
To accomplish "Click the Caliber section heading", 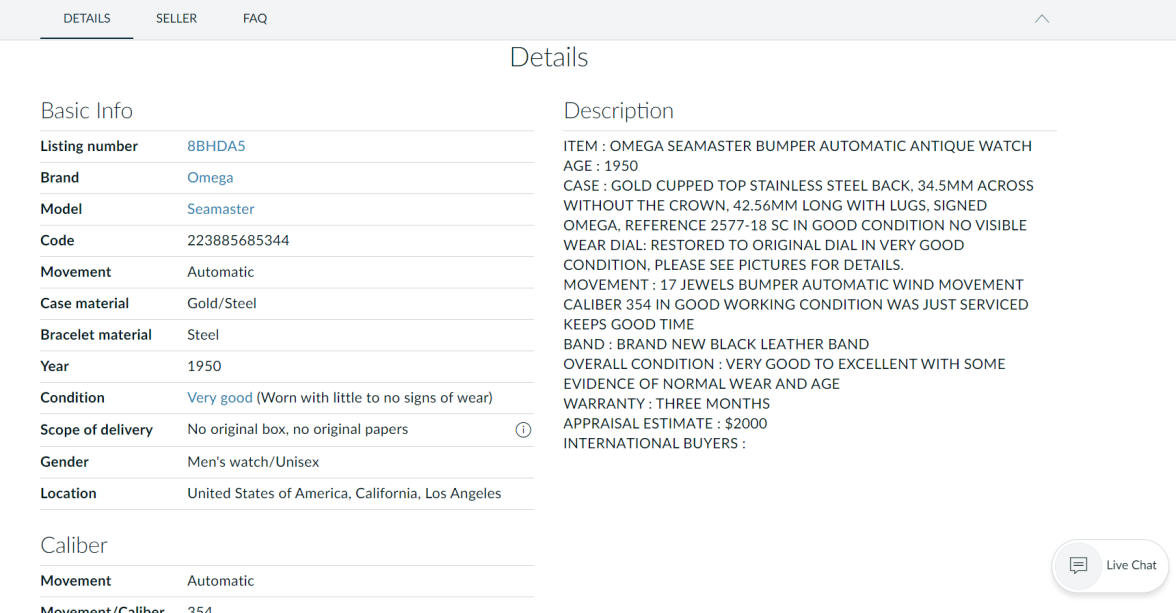I will (74, 545).
